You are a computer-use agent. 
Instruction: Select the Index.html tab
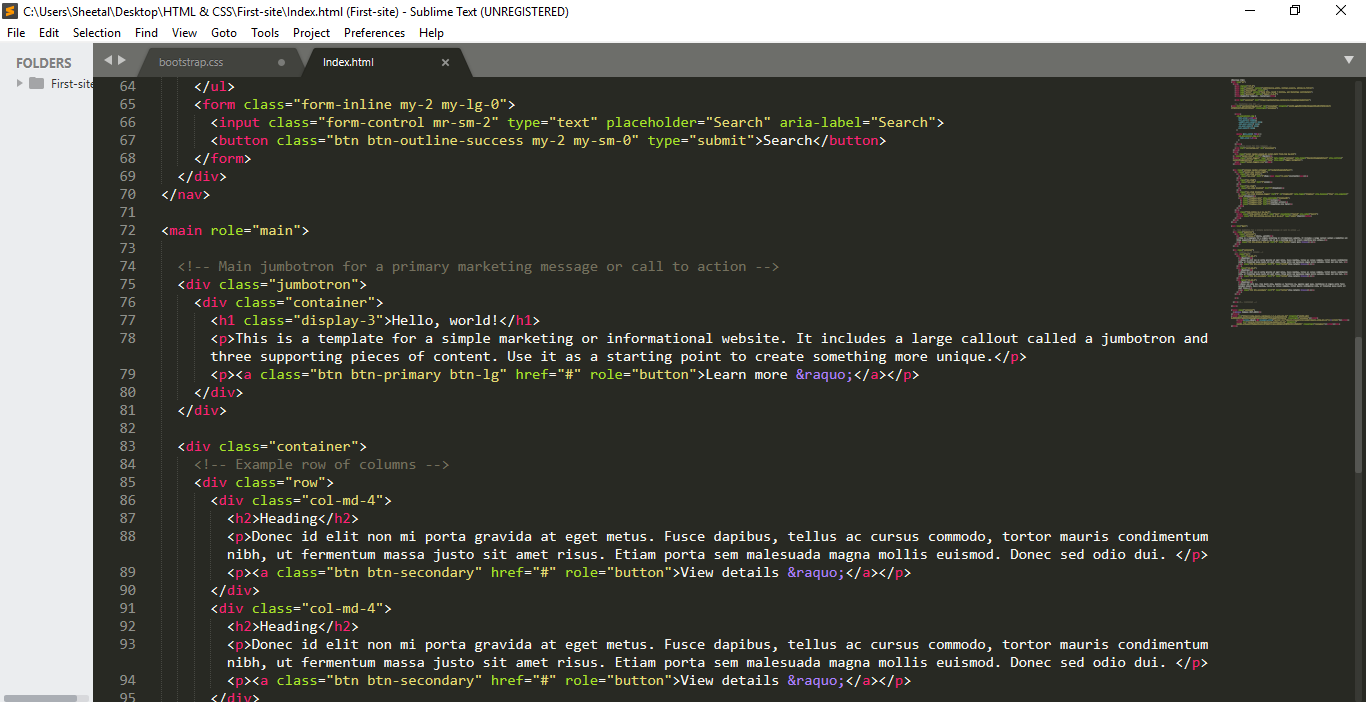pyautogui.click(x=348, y=62)
